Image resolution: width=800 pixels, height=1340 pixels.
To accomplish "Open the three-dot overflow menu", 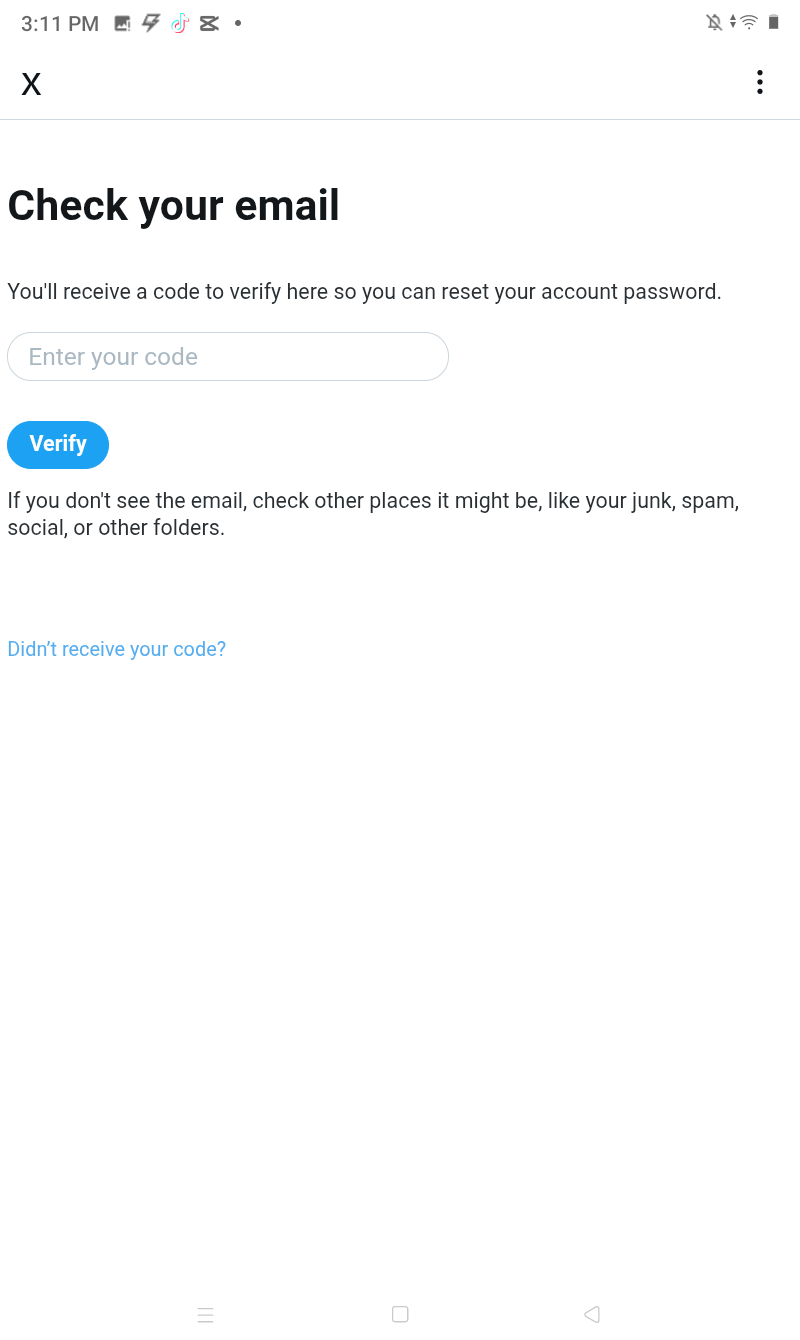I will pyautogui.click(x=760, y=83).
